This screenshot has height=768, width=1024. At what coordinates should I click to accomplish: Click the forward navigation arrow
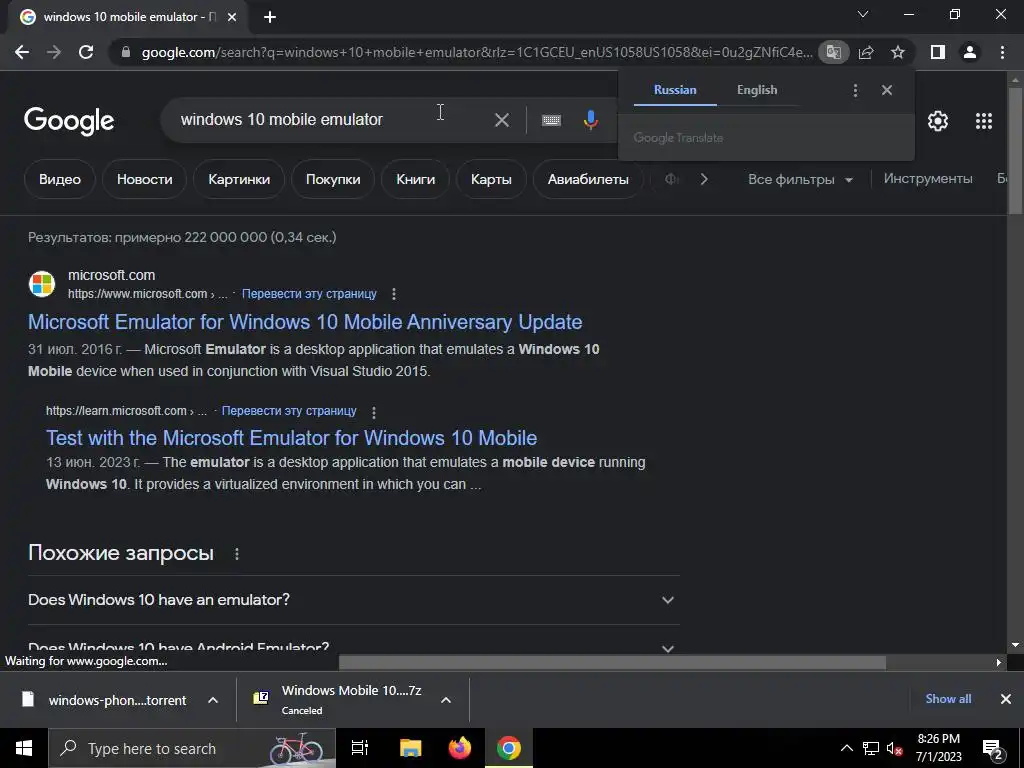(x=54, y=52)
